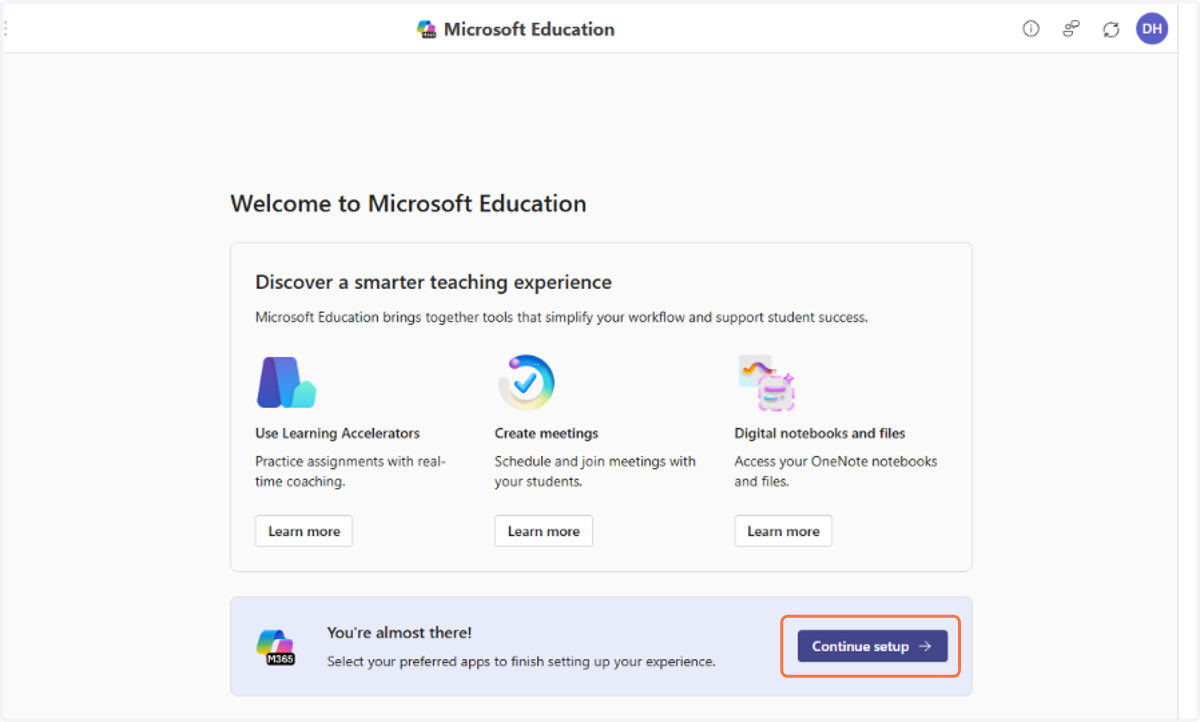Click the Microsoft Education logo icon
This screenshot has height=722, width=1200.
(427, 29)
